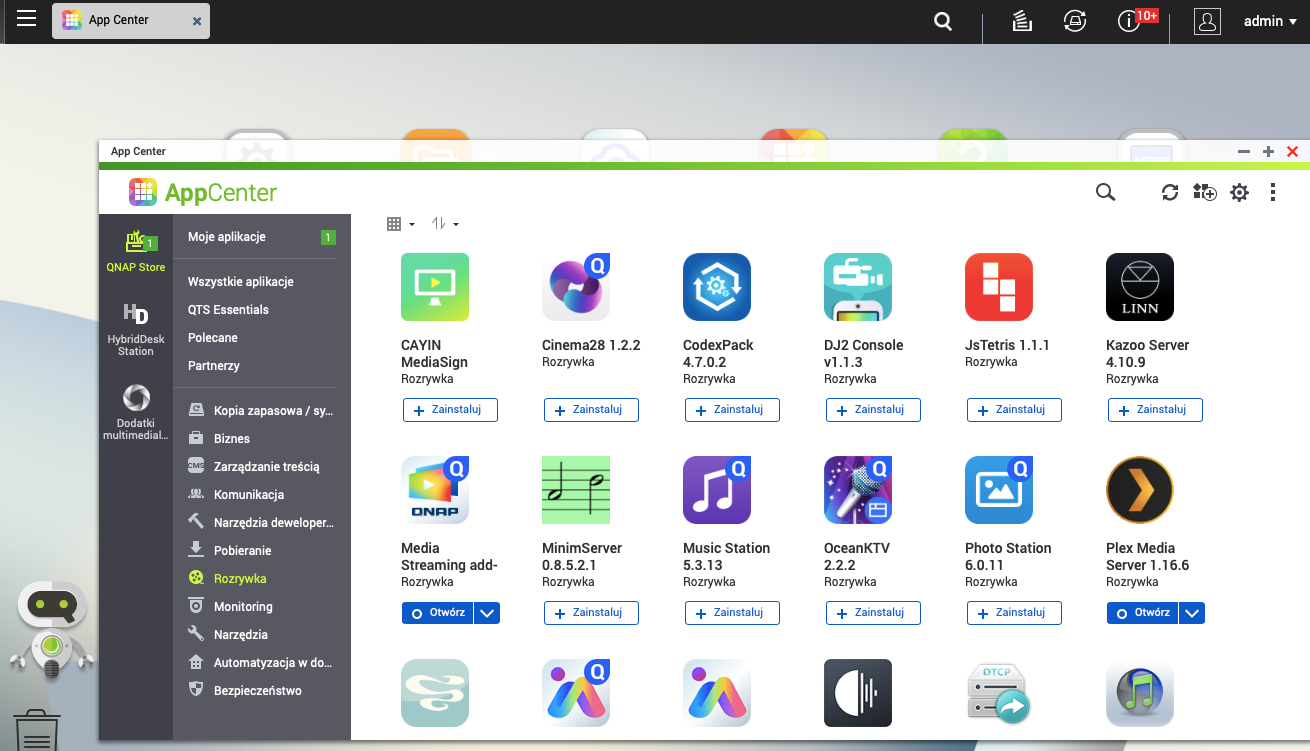This screenshot has height=751, width=1310.
Task: Install Cinema28 1.2.2
Action: (x=591, y=410)
